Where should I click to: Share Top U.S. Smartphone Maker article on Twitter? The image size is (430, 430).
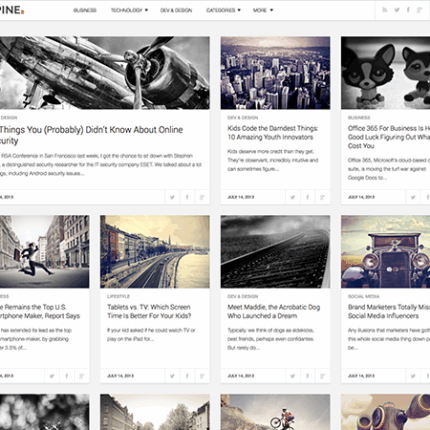pyautogui.click(x=52, y=376)
